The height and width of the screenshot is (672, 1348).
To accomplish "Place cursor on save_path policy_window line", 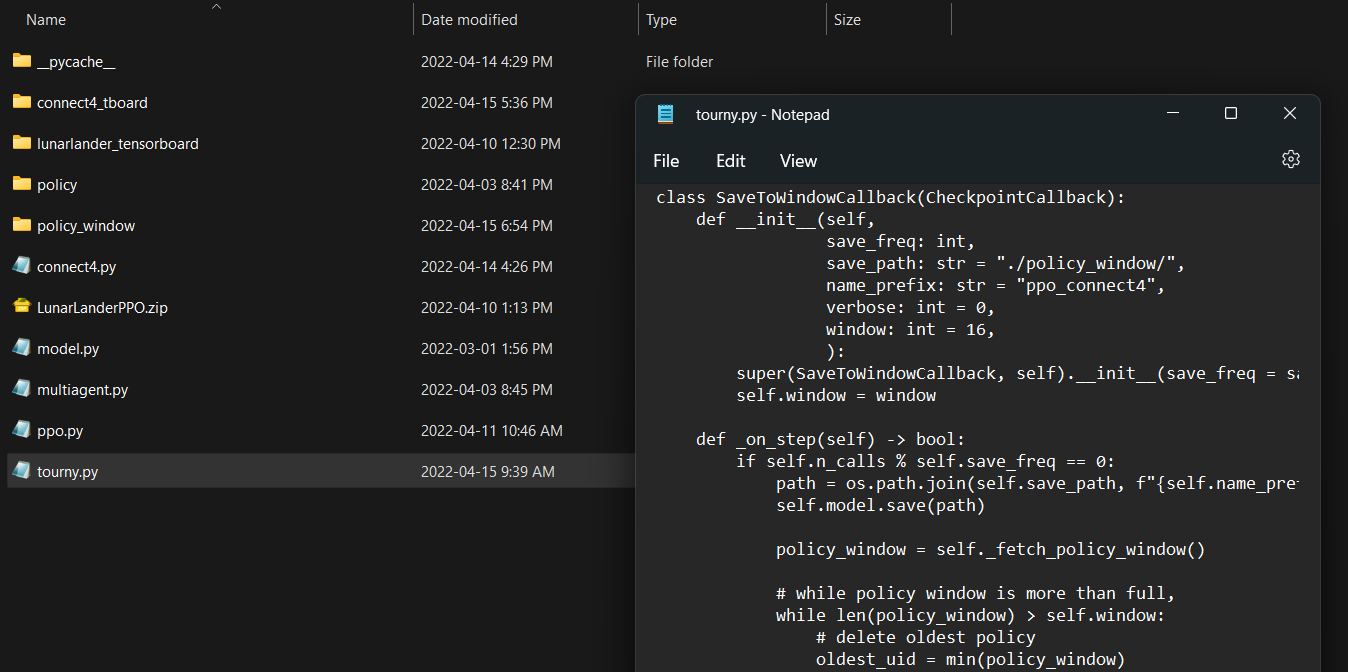I will click(x=1005, y=264).
